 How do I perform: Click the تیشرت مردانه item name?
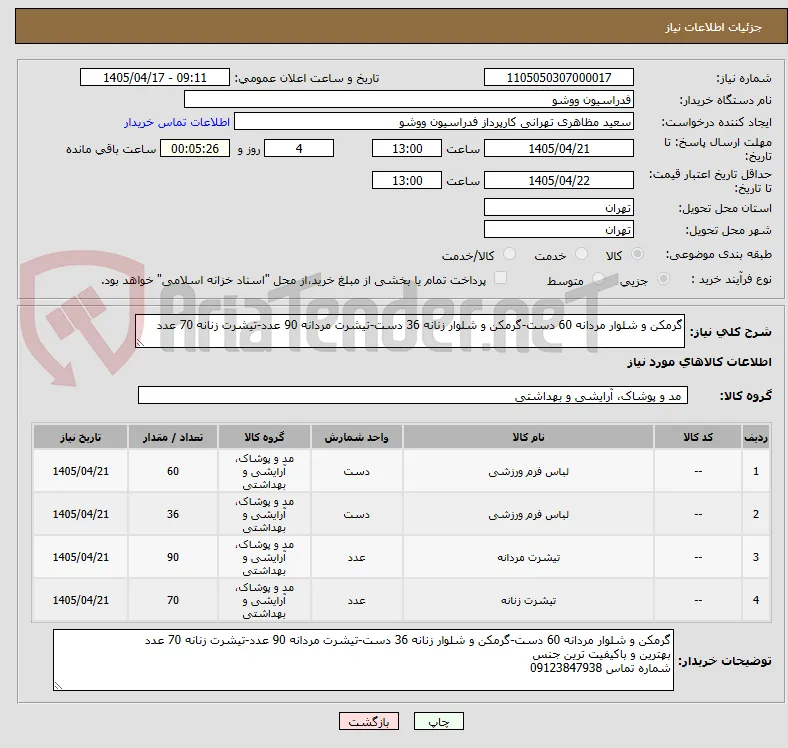[528, 557]
